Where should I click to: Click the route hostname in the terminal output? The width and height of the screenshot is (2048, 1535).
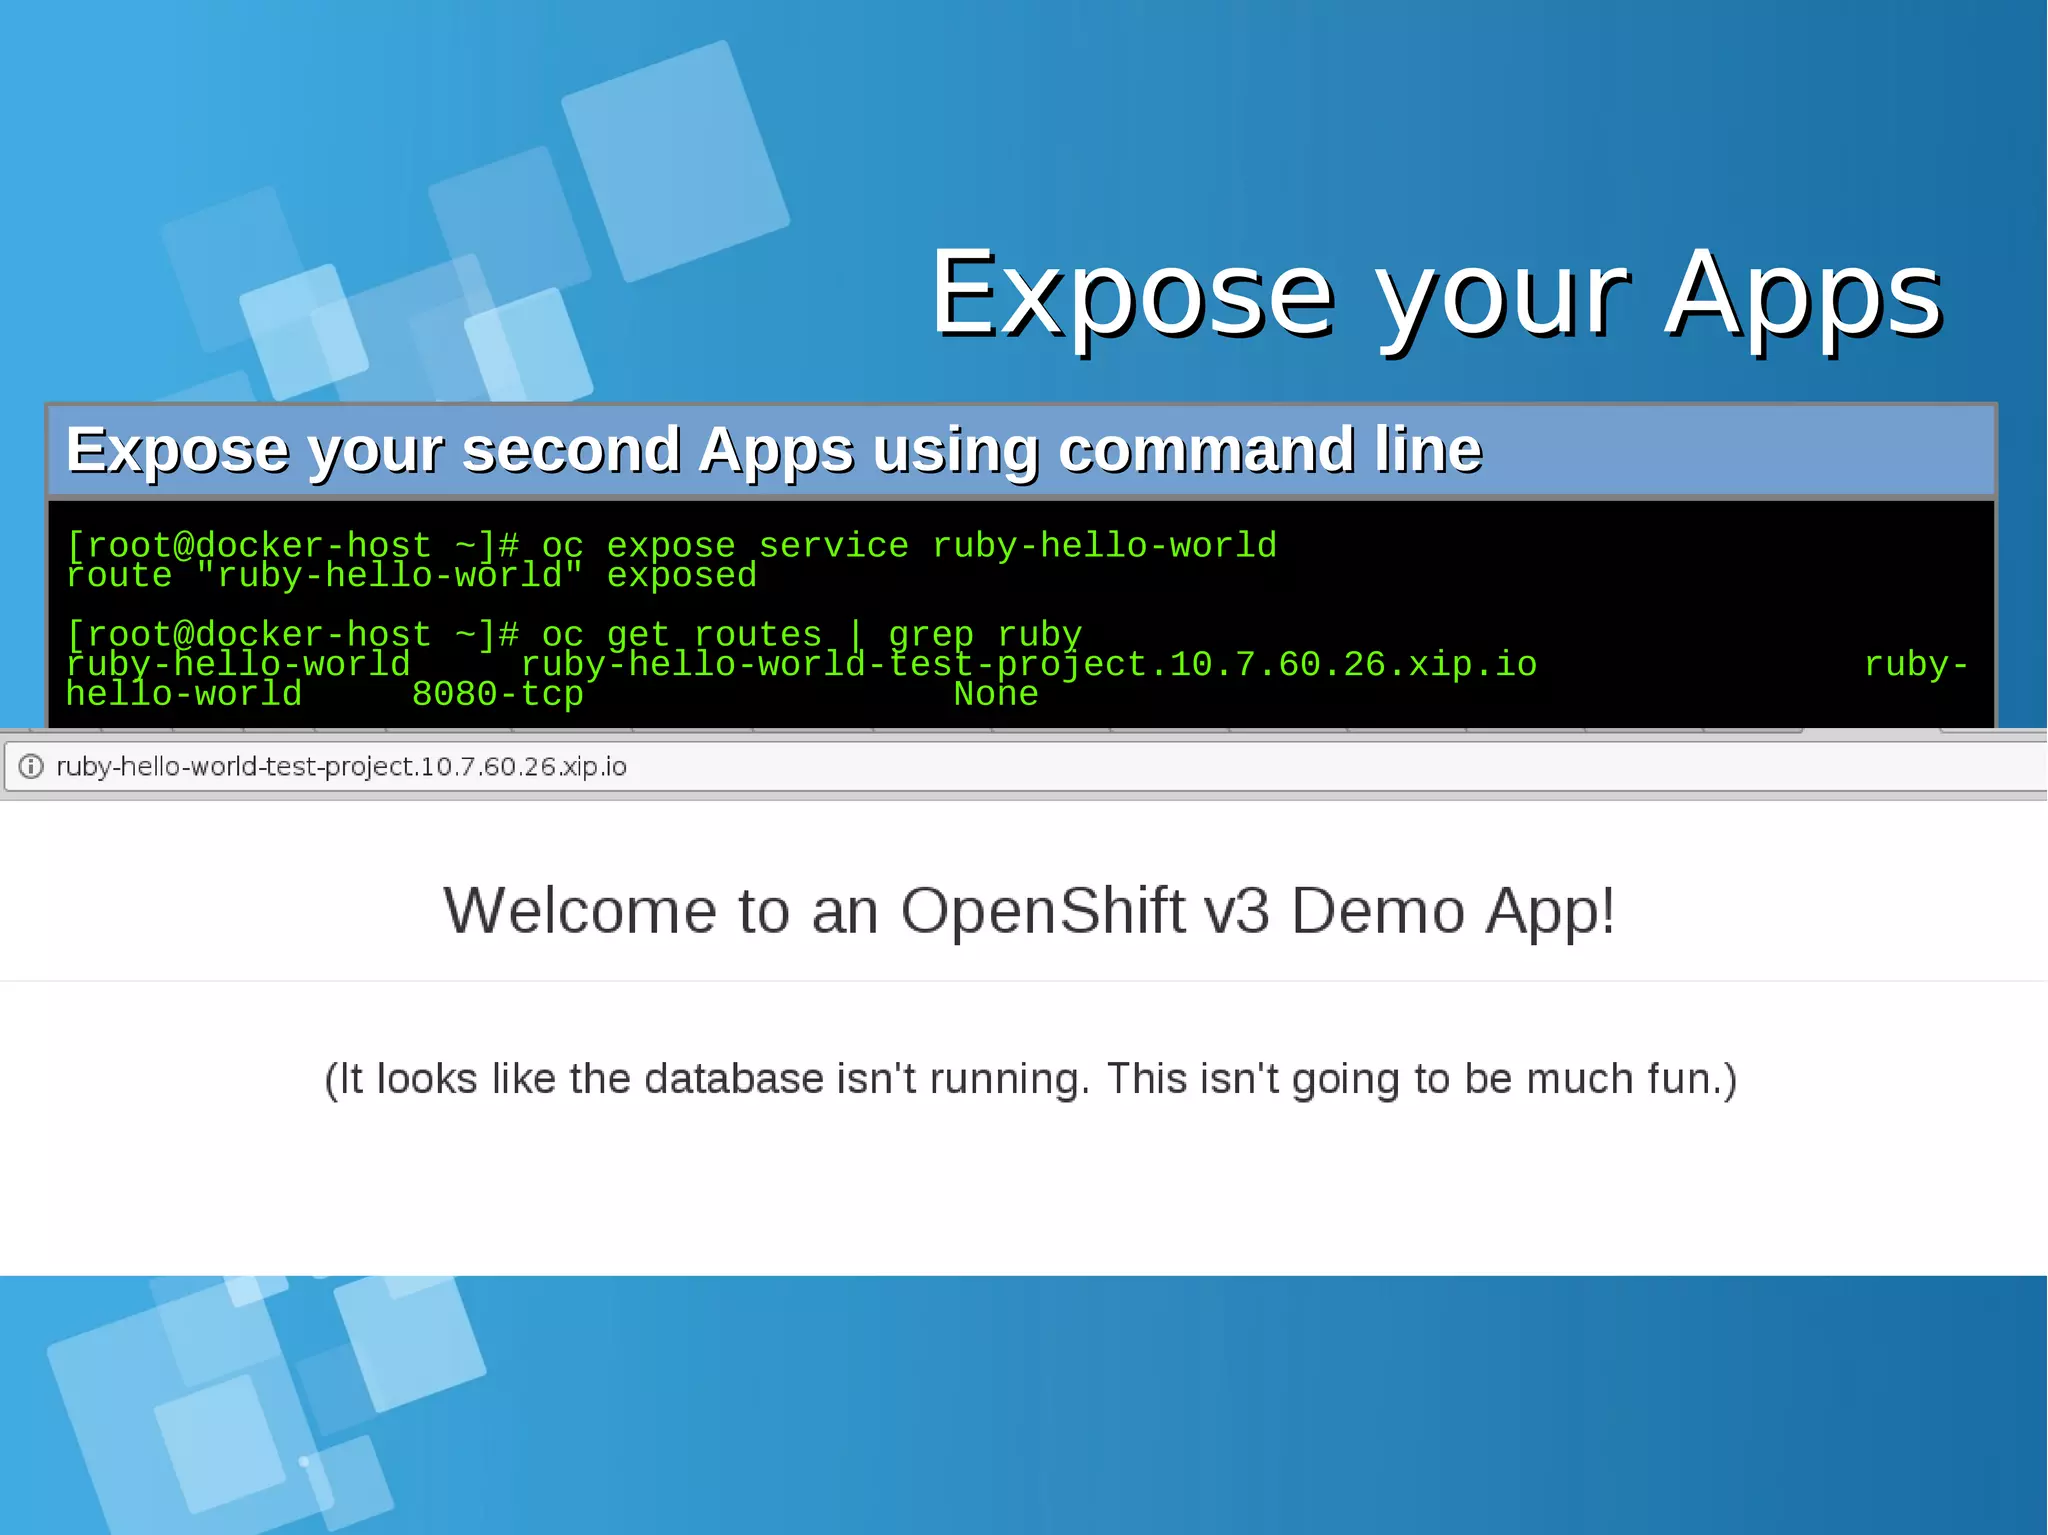pos(1028,664)
